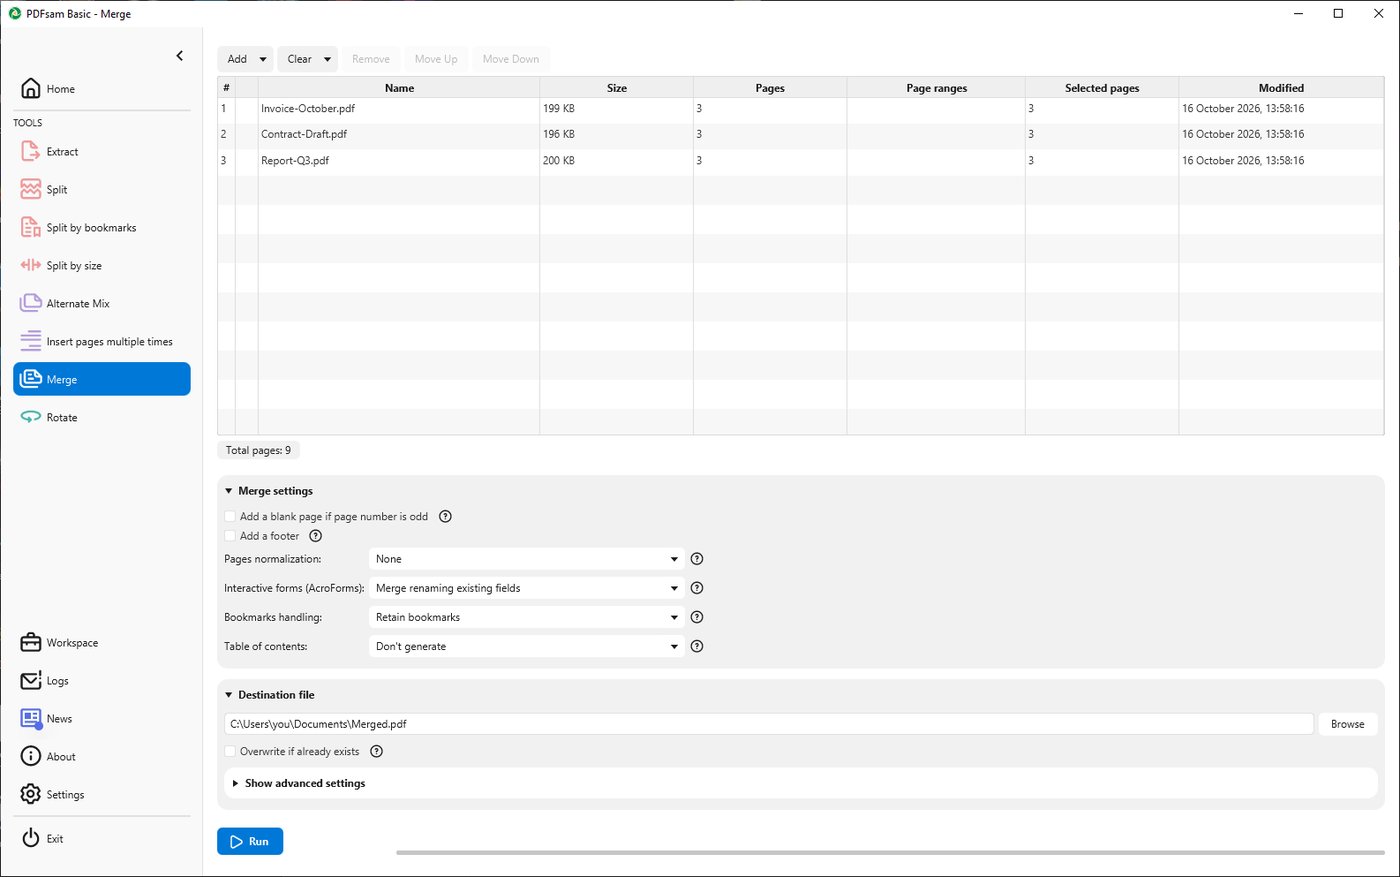The image size is (1400, 877).
Task: Open the Interactive forms AcroForms dropdown
Action: coord(527,588)
